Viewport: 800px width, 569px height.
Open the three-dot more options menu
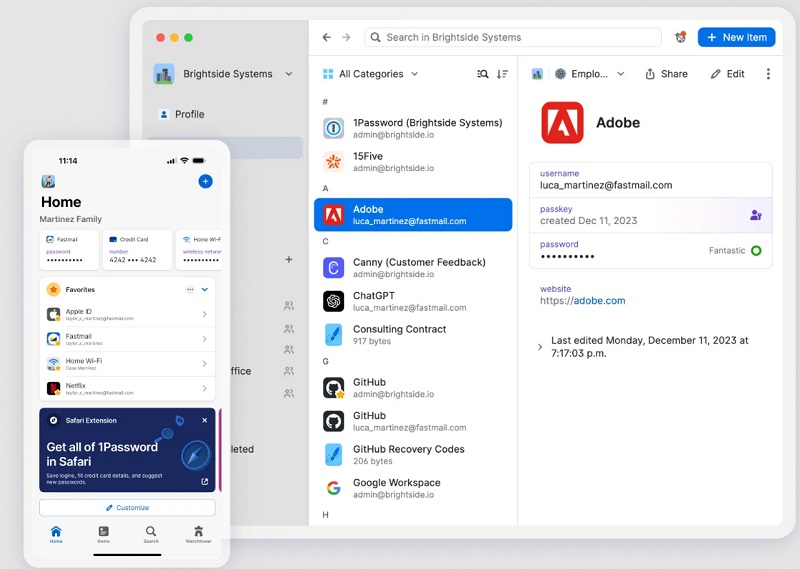(x=768, y=74)
